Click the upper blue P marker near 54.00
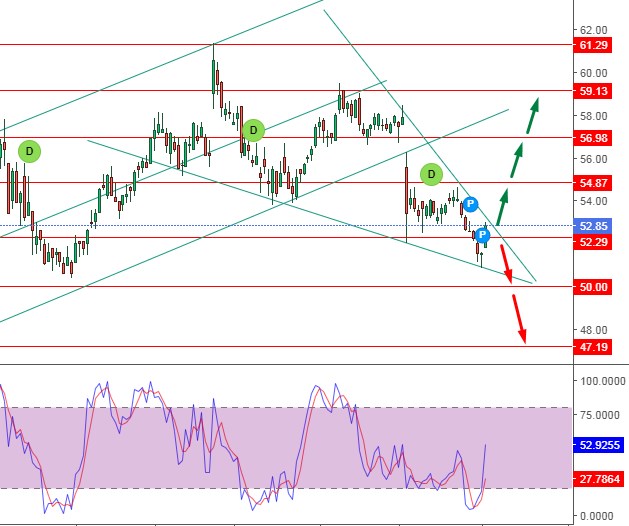This screenshot has width=629, height=526. pos(471,204)
